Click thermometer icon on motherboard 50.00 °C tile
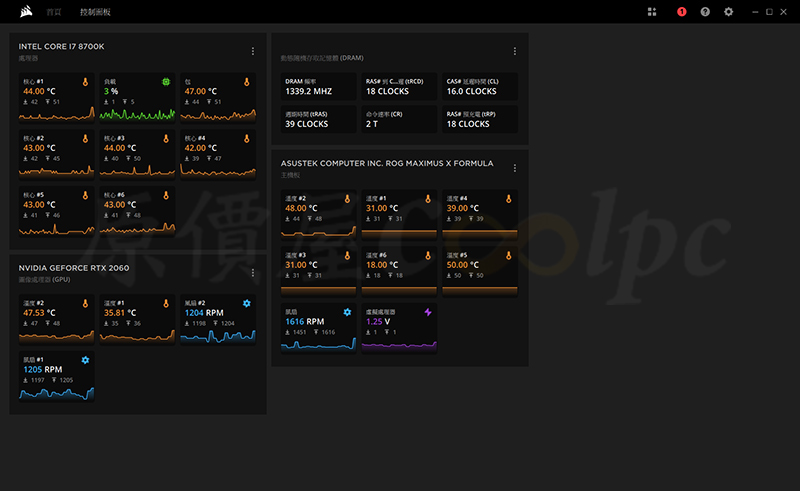The image size is (800, 491). [509, 255]
